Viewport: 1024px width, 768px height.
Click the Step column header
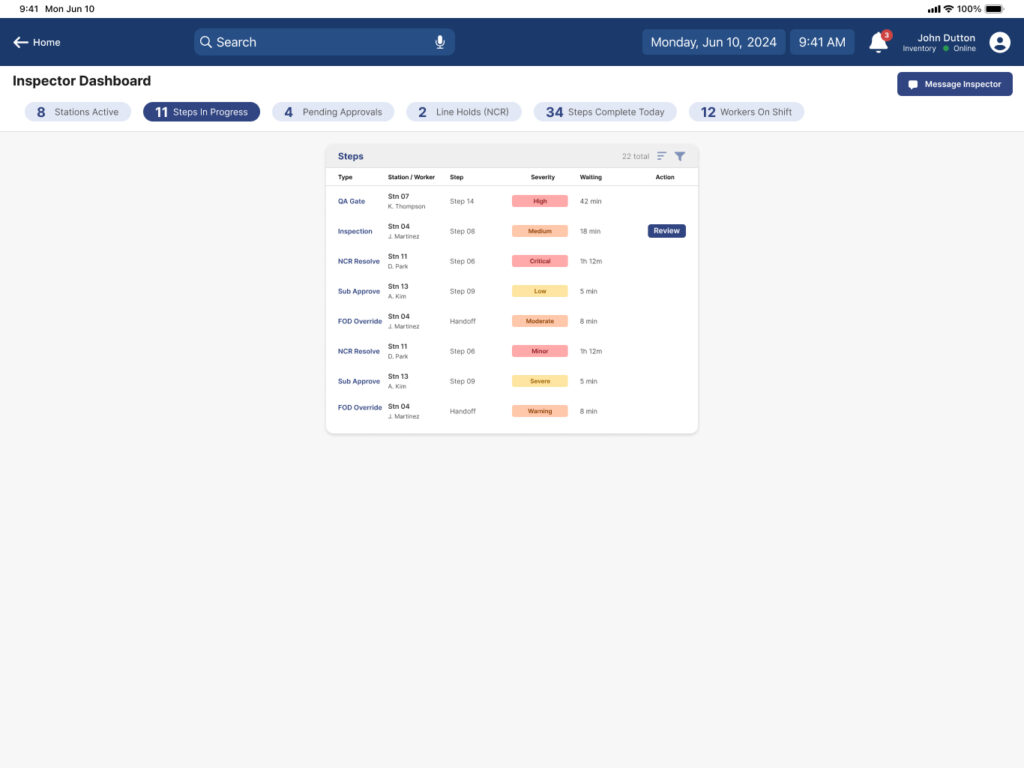tap(456, 178)
